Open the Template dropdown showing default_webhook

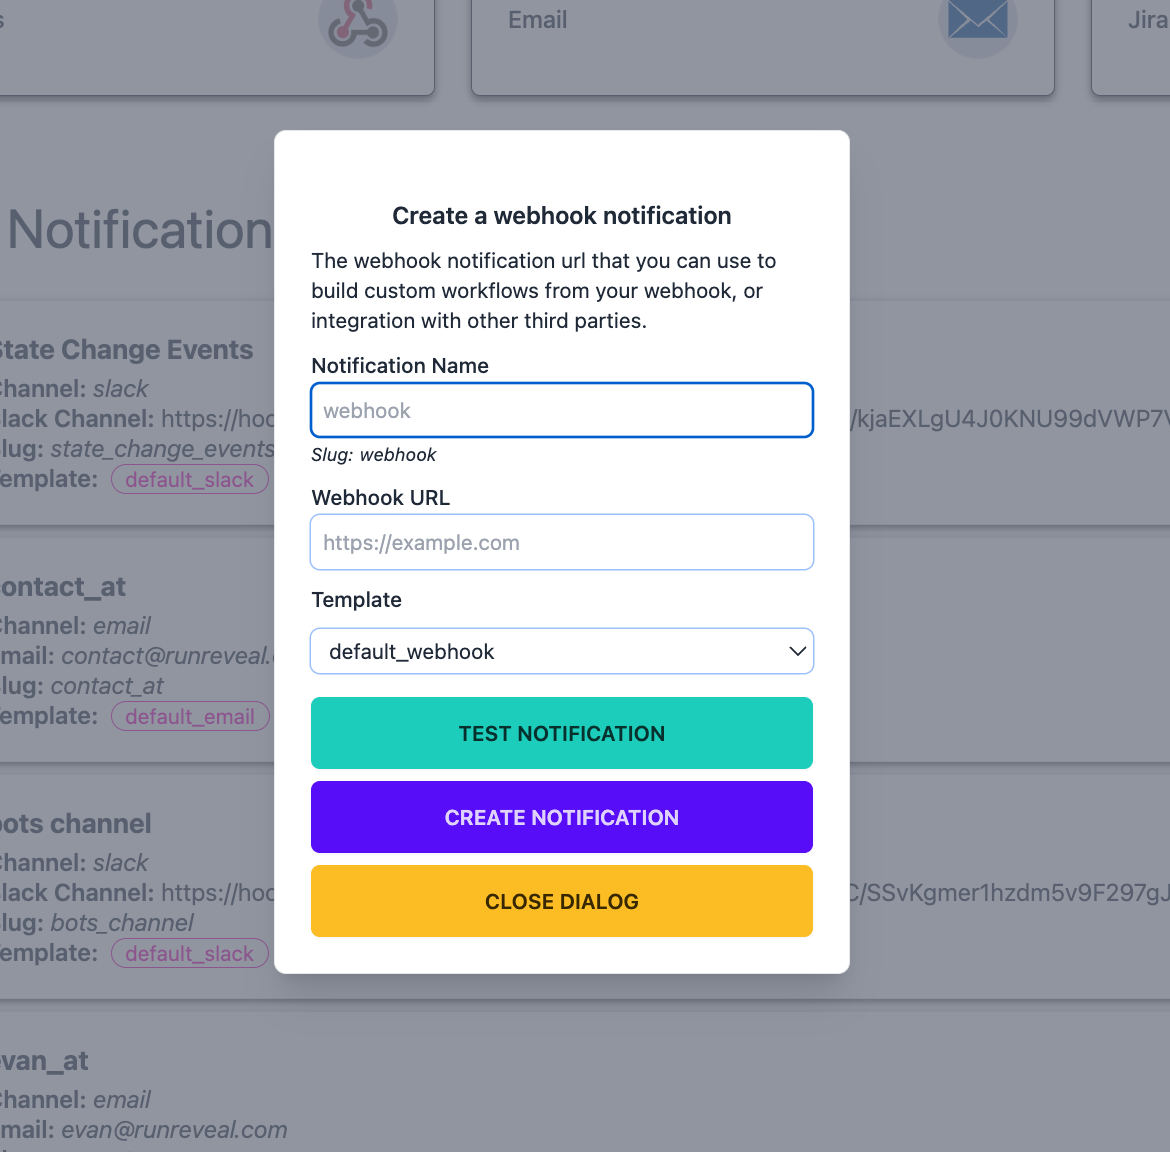(562, 651)
